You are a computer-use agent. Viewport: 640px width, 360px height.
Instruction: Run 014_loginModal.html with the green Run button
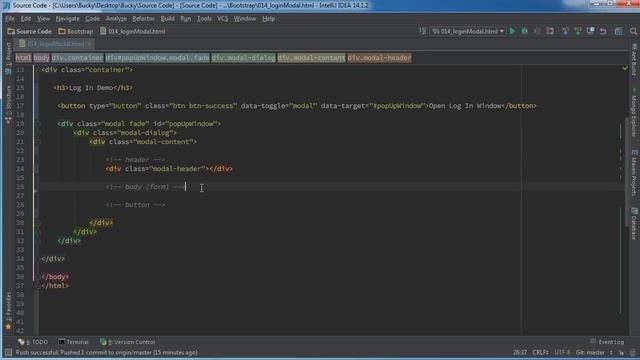(x=512, y=31)
